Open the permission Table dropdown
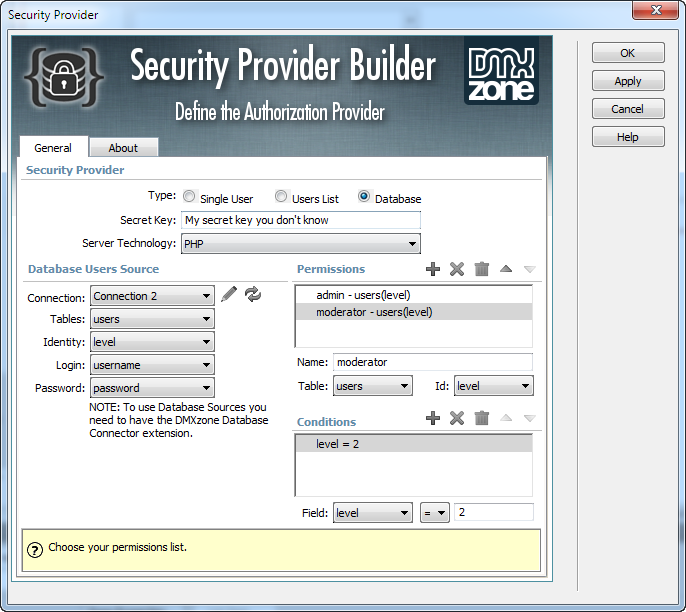The image size is (686, 612). coord(373,386)
